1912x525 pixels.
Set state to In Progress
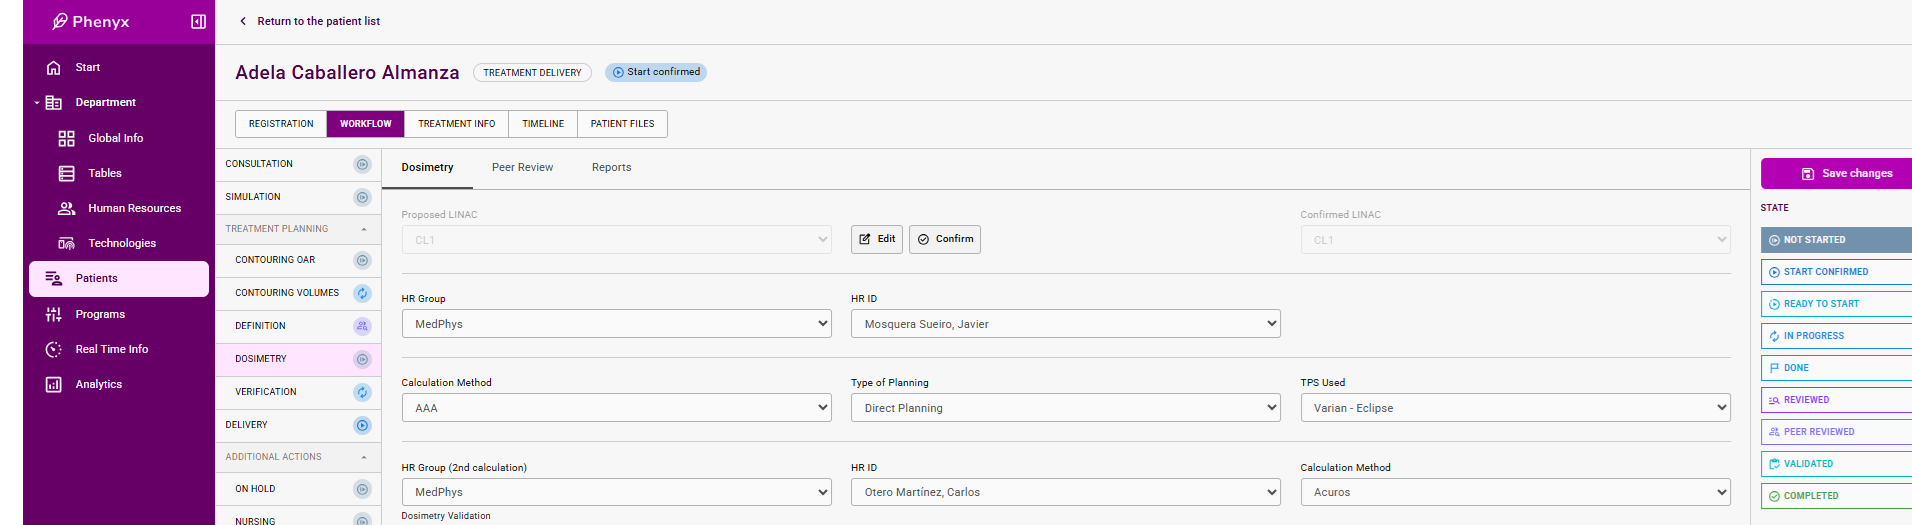[x=1835, y=336]
